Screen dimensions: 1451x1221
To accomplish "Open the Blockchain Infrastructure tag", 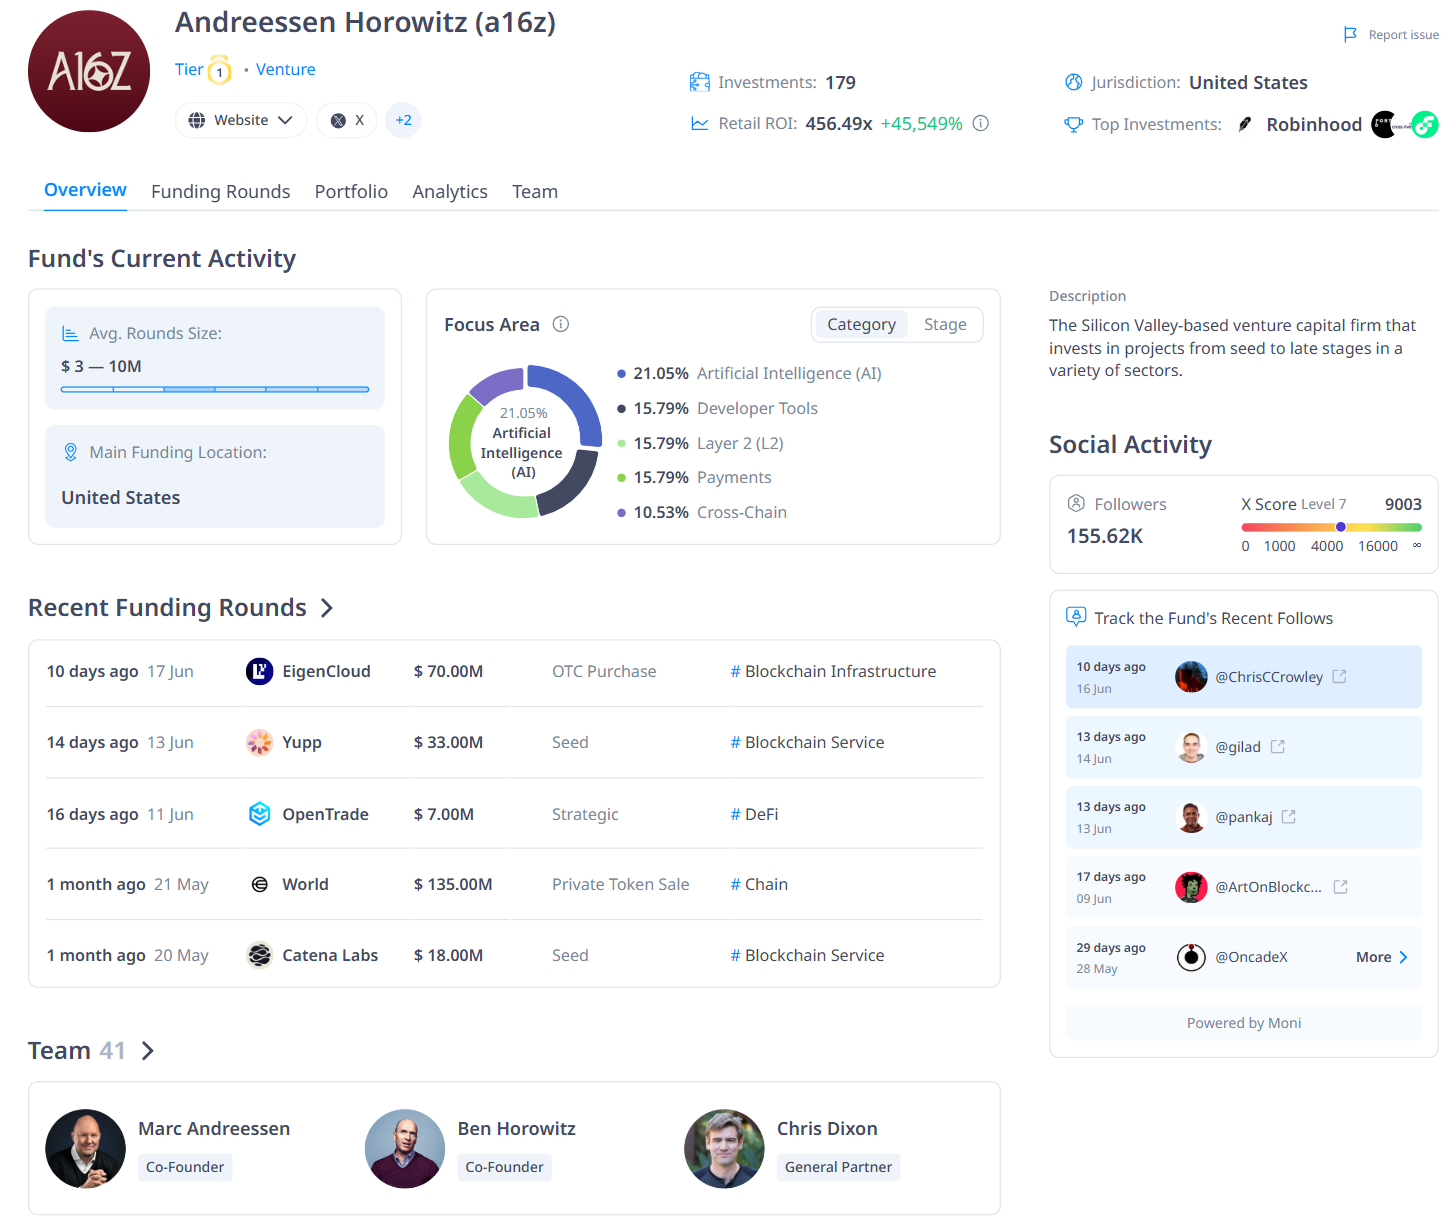I will coord(833,671).
